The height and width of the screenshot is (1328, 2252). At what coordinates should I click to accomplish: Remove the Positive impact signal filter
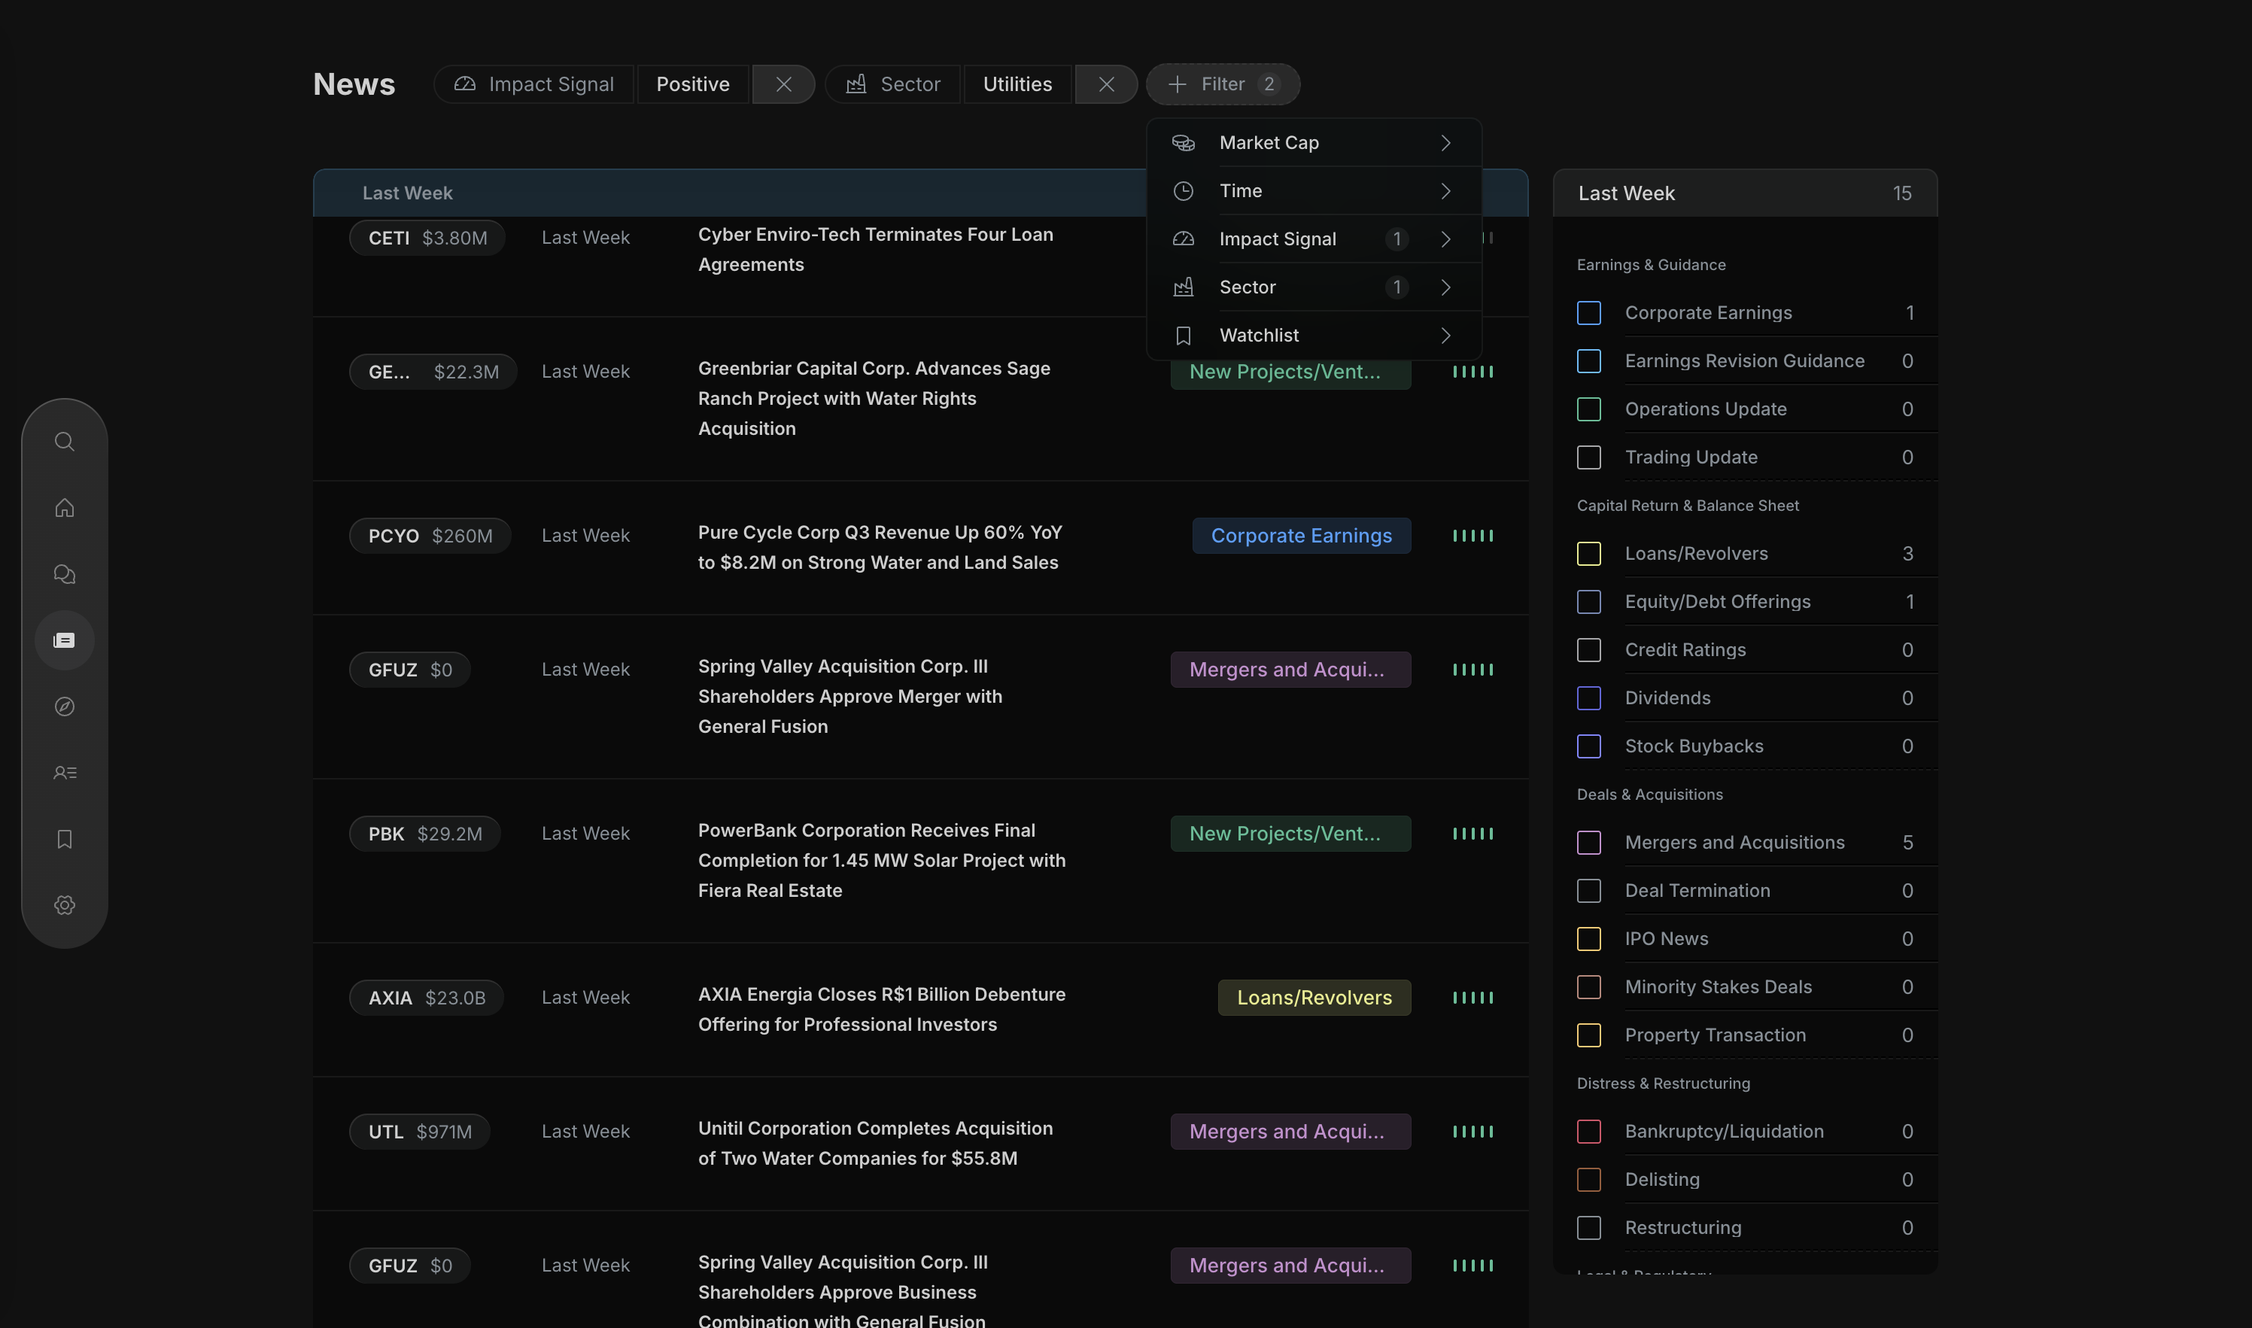[783, 84]
